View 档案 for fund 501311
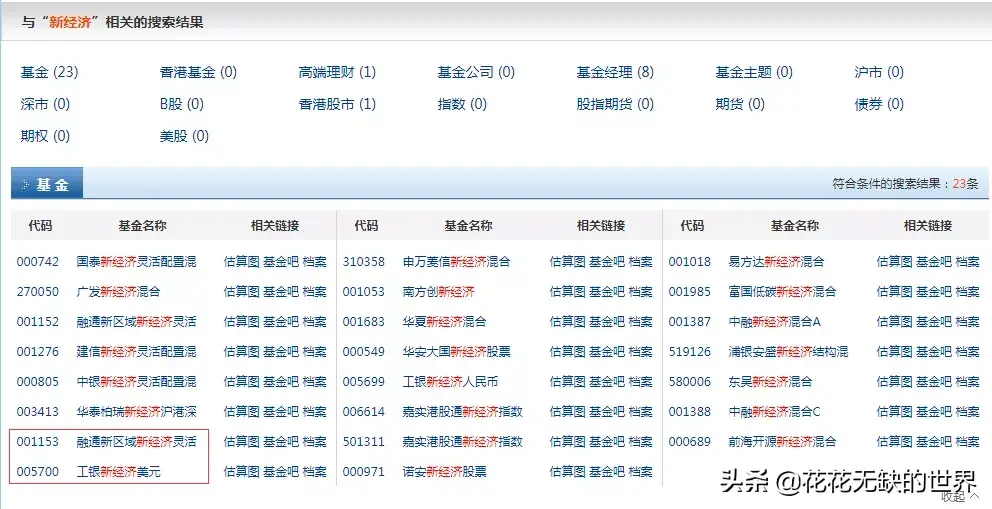This screenshot has width=992, height=509. 640,441
